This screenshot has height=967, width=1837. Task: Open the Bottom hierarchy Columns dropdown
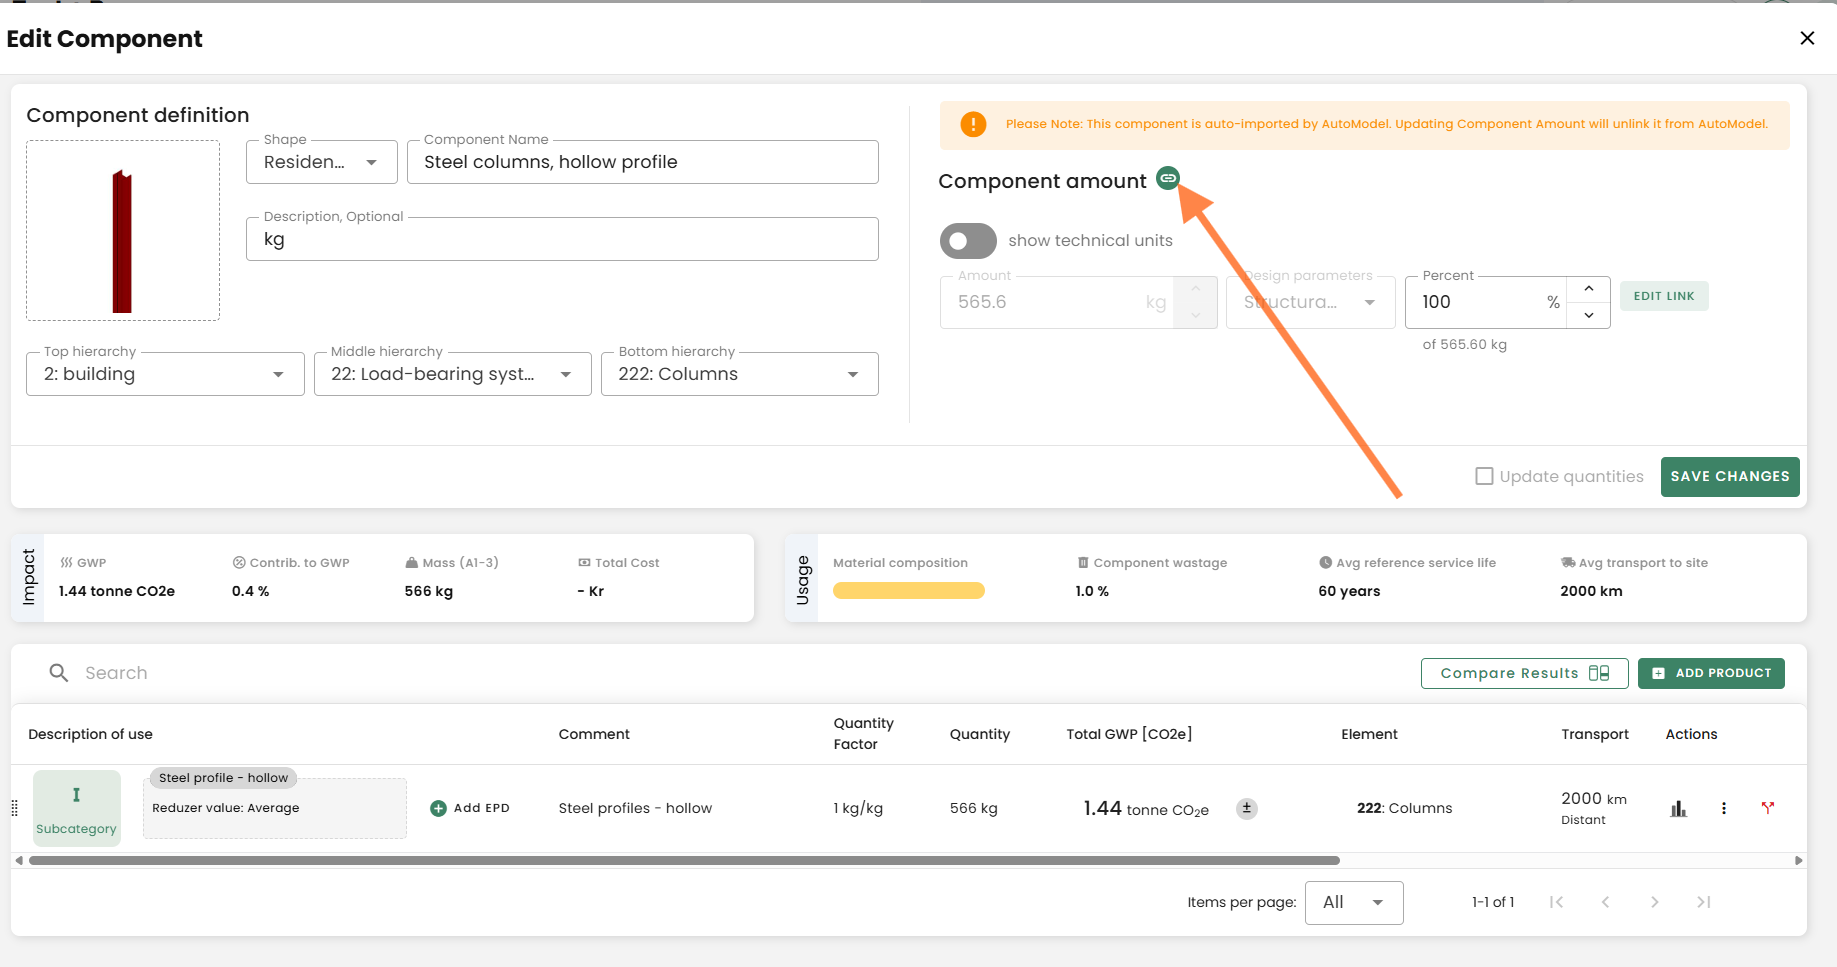click(739, 374)
